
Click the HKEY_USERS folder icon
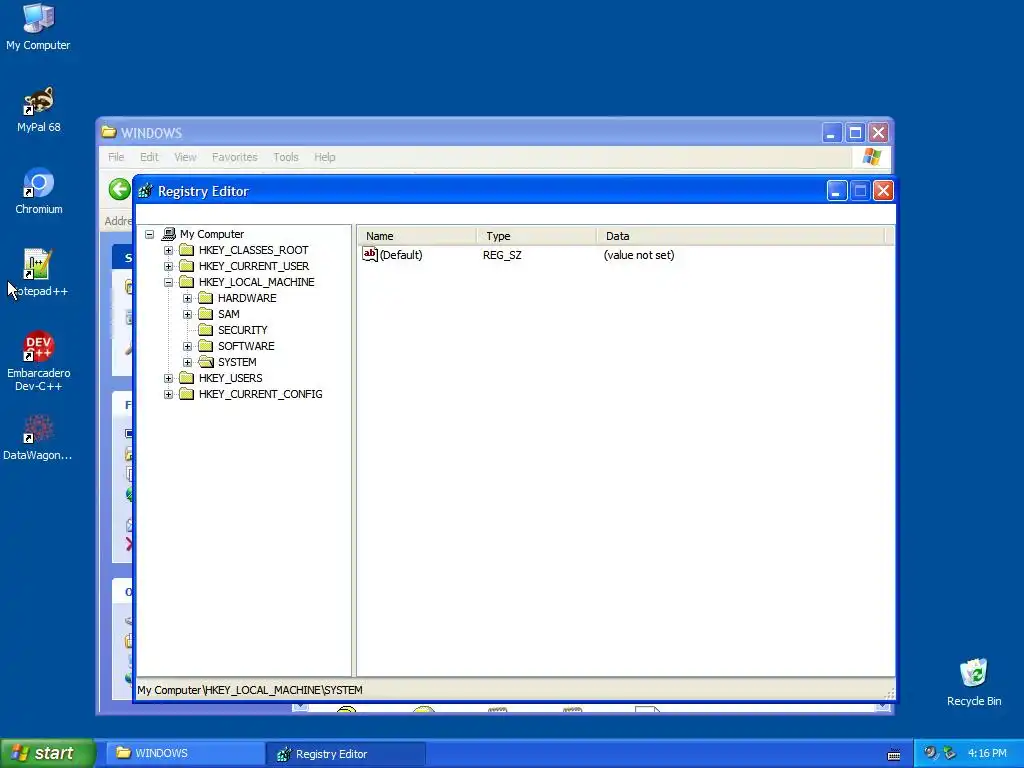187,378
